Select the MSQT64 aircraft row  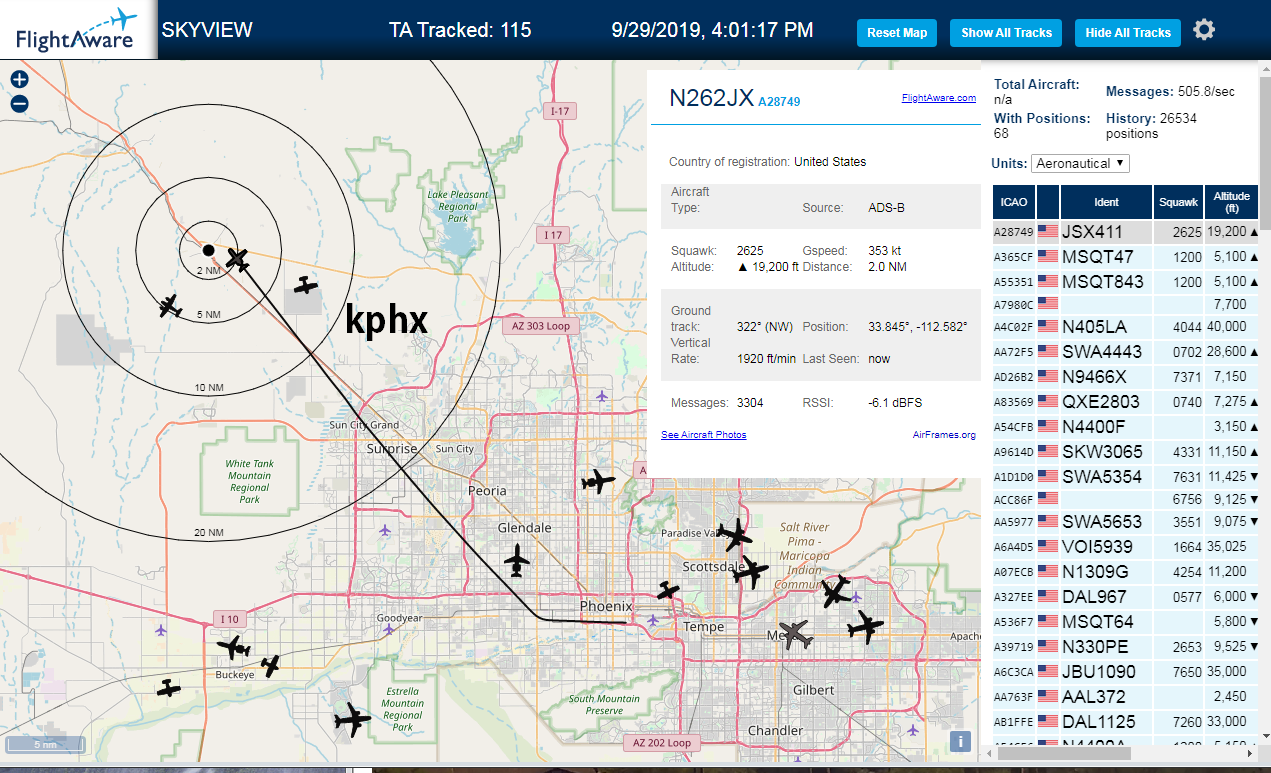pyautogui.click(x=1125, y=621)
